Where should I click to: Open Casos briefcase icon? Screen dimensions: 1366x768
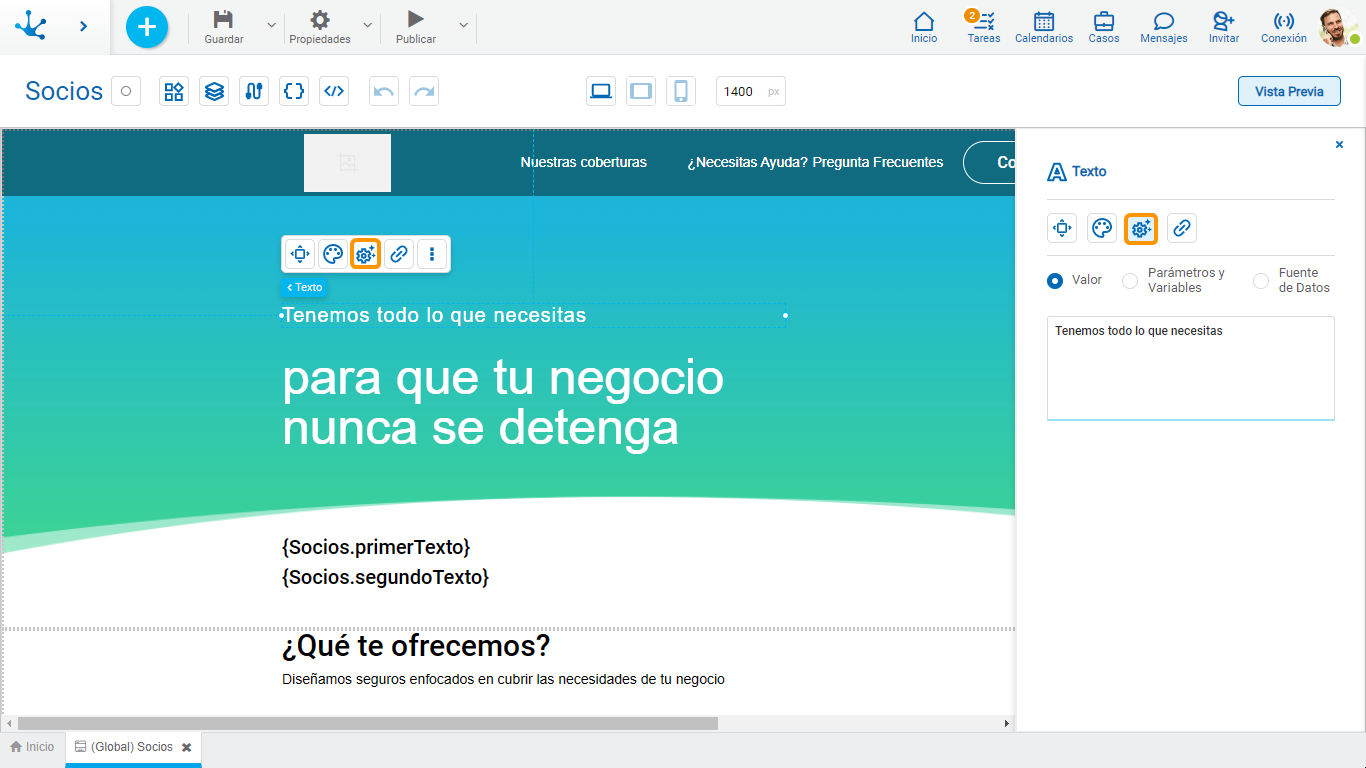[x=1104, y=27]
